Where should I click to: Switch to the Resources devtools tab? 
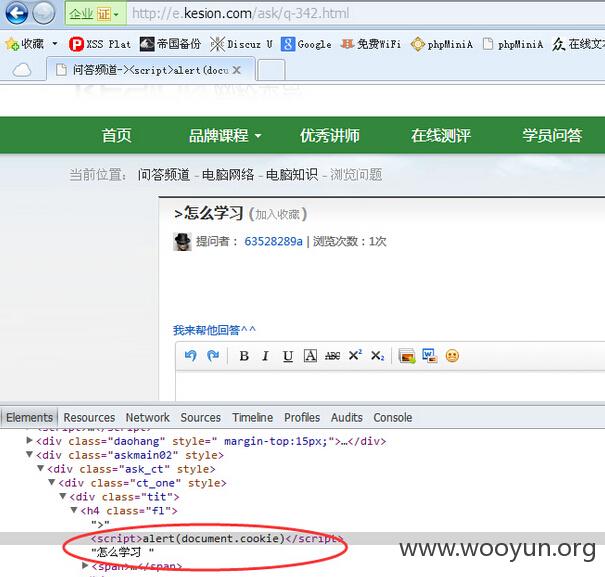point(89,418)
